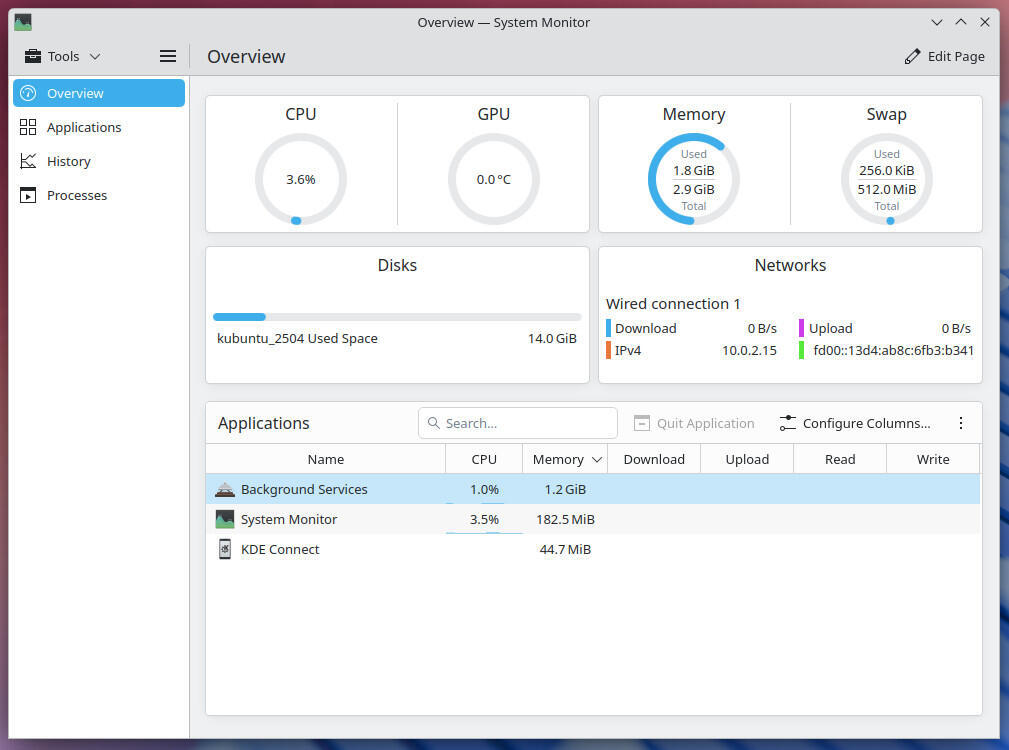Click the Processes sidebar icon
Image resolution: width=1009 pixels, height=750 pixels.
click(28, 195)
